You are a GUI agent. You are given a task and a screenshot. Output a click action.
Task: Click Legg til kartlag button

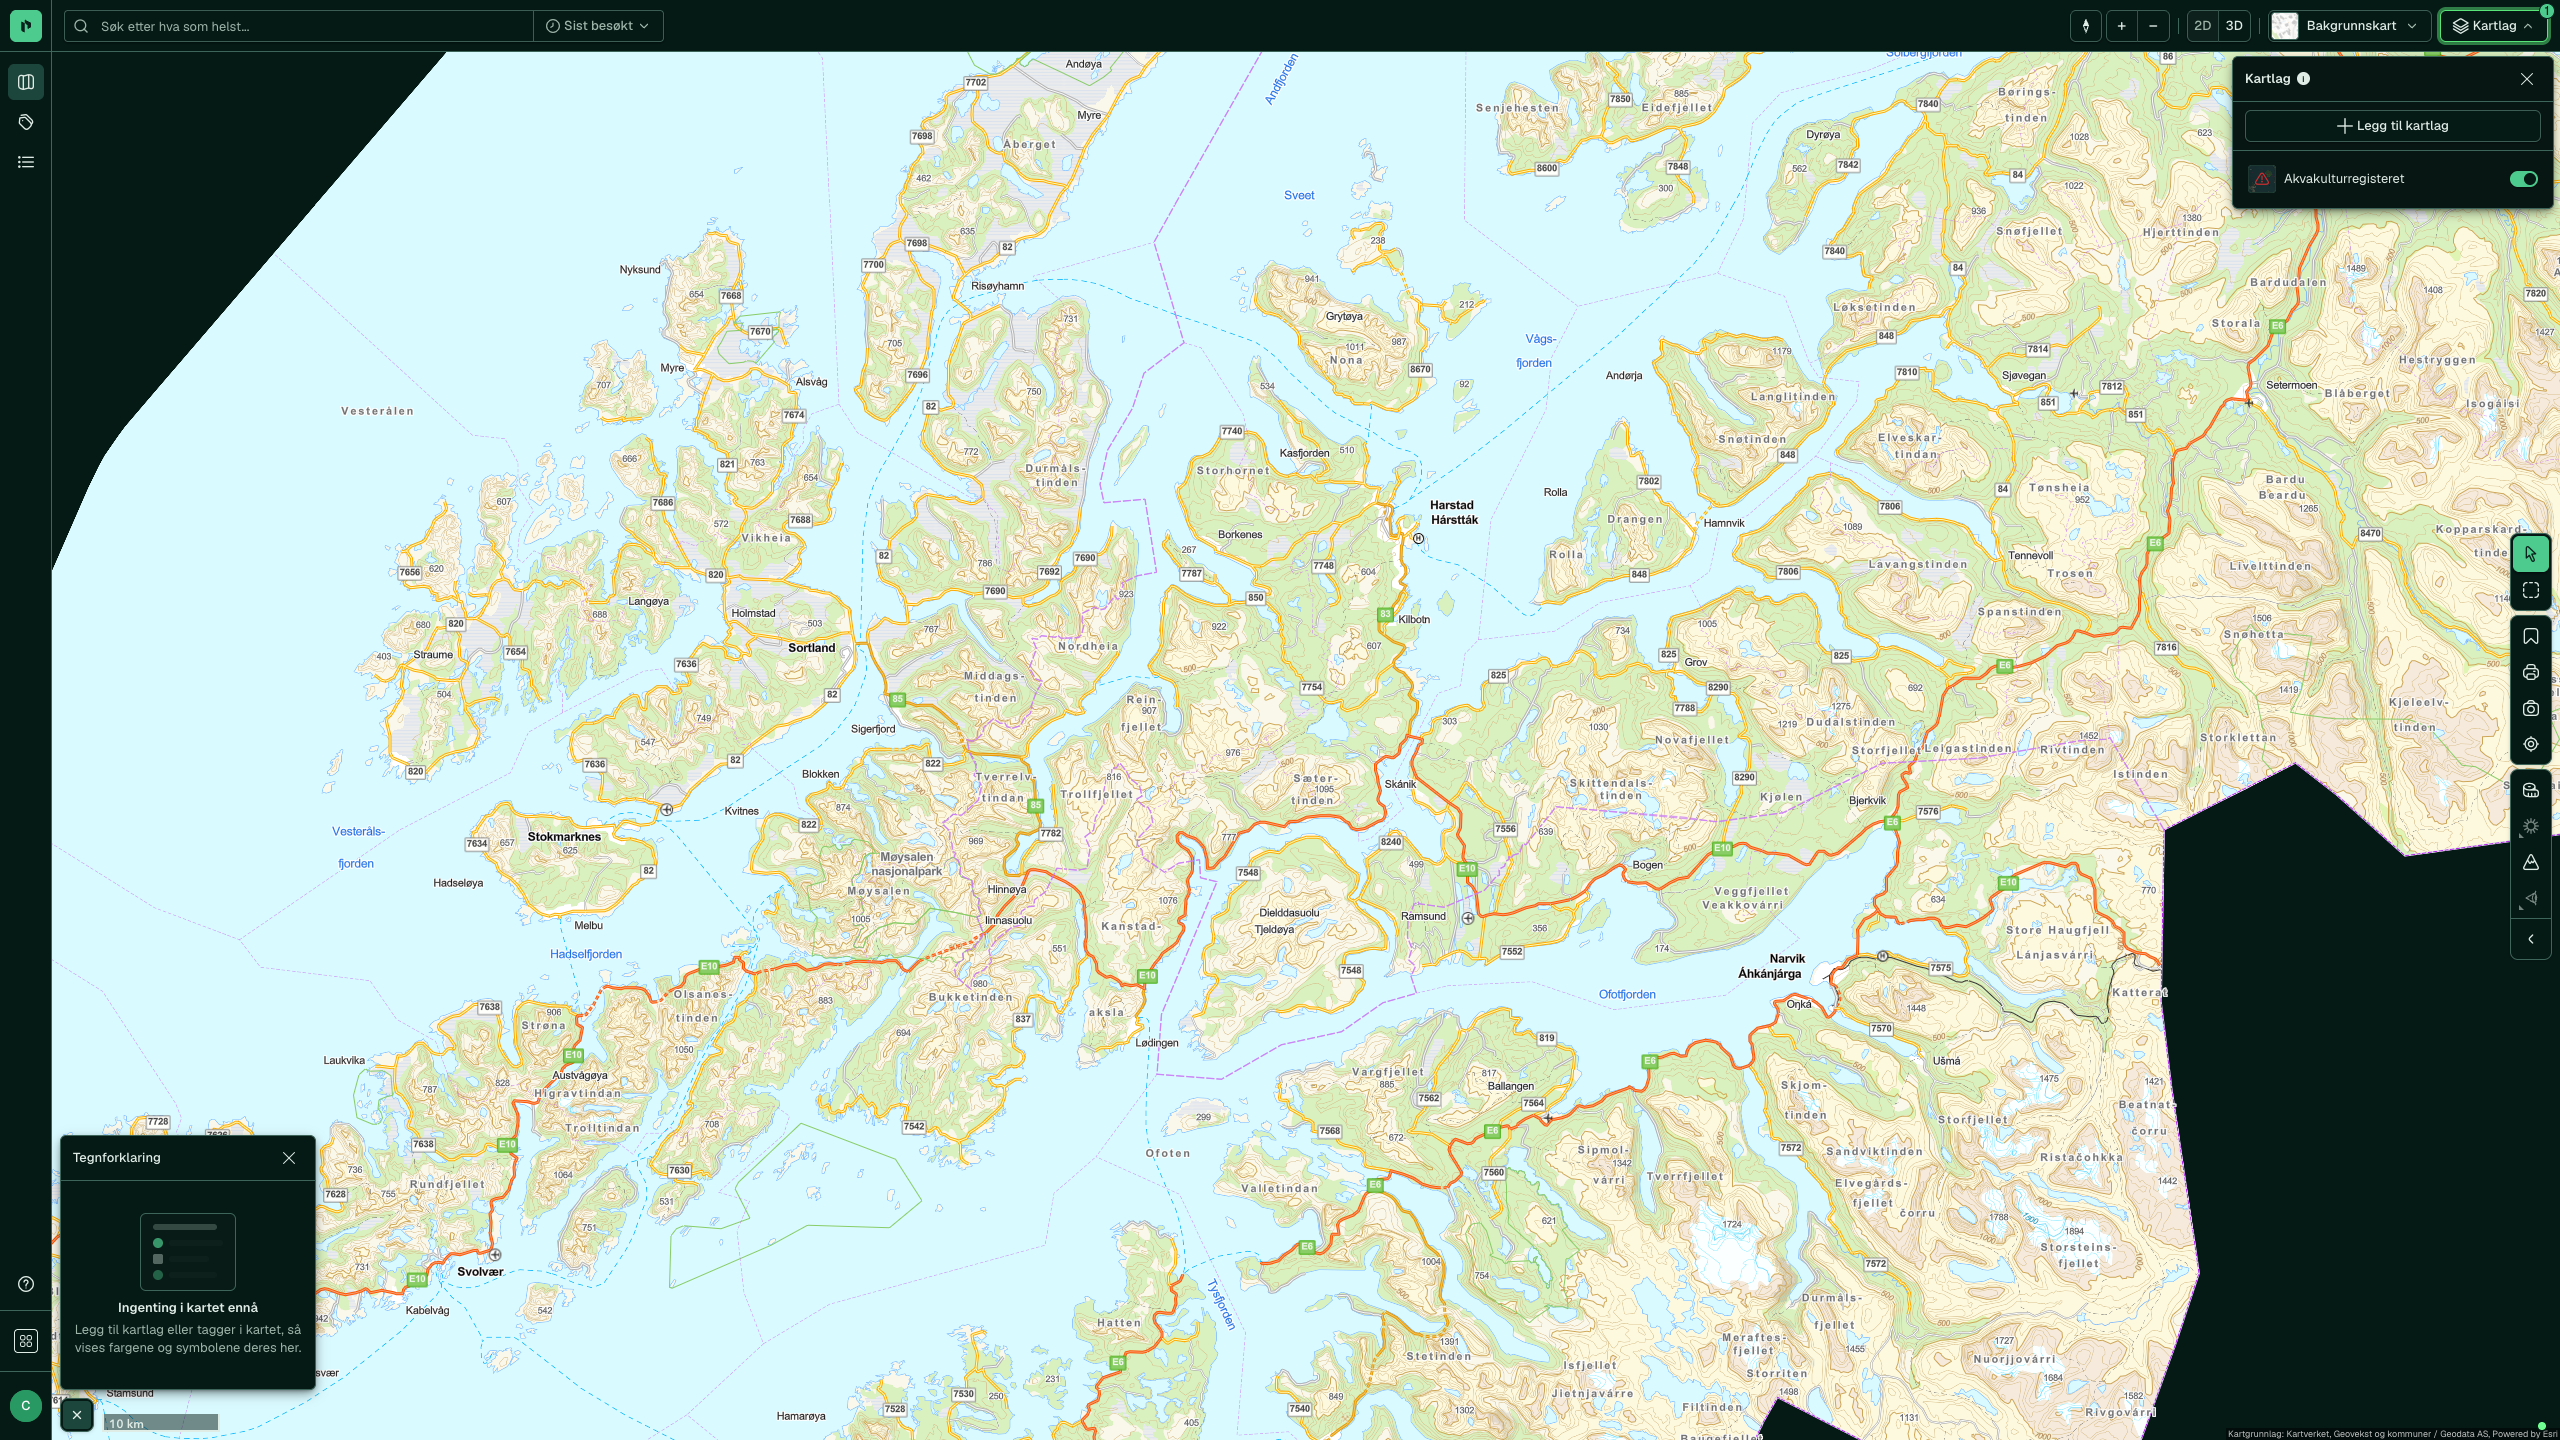[x=2392, y=126]
